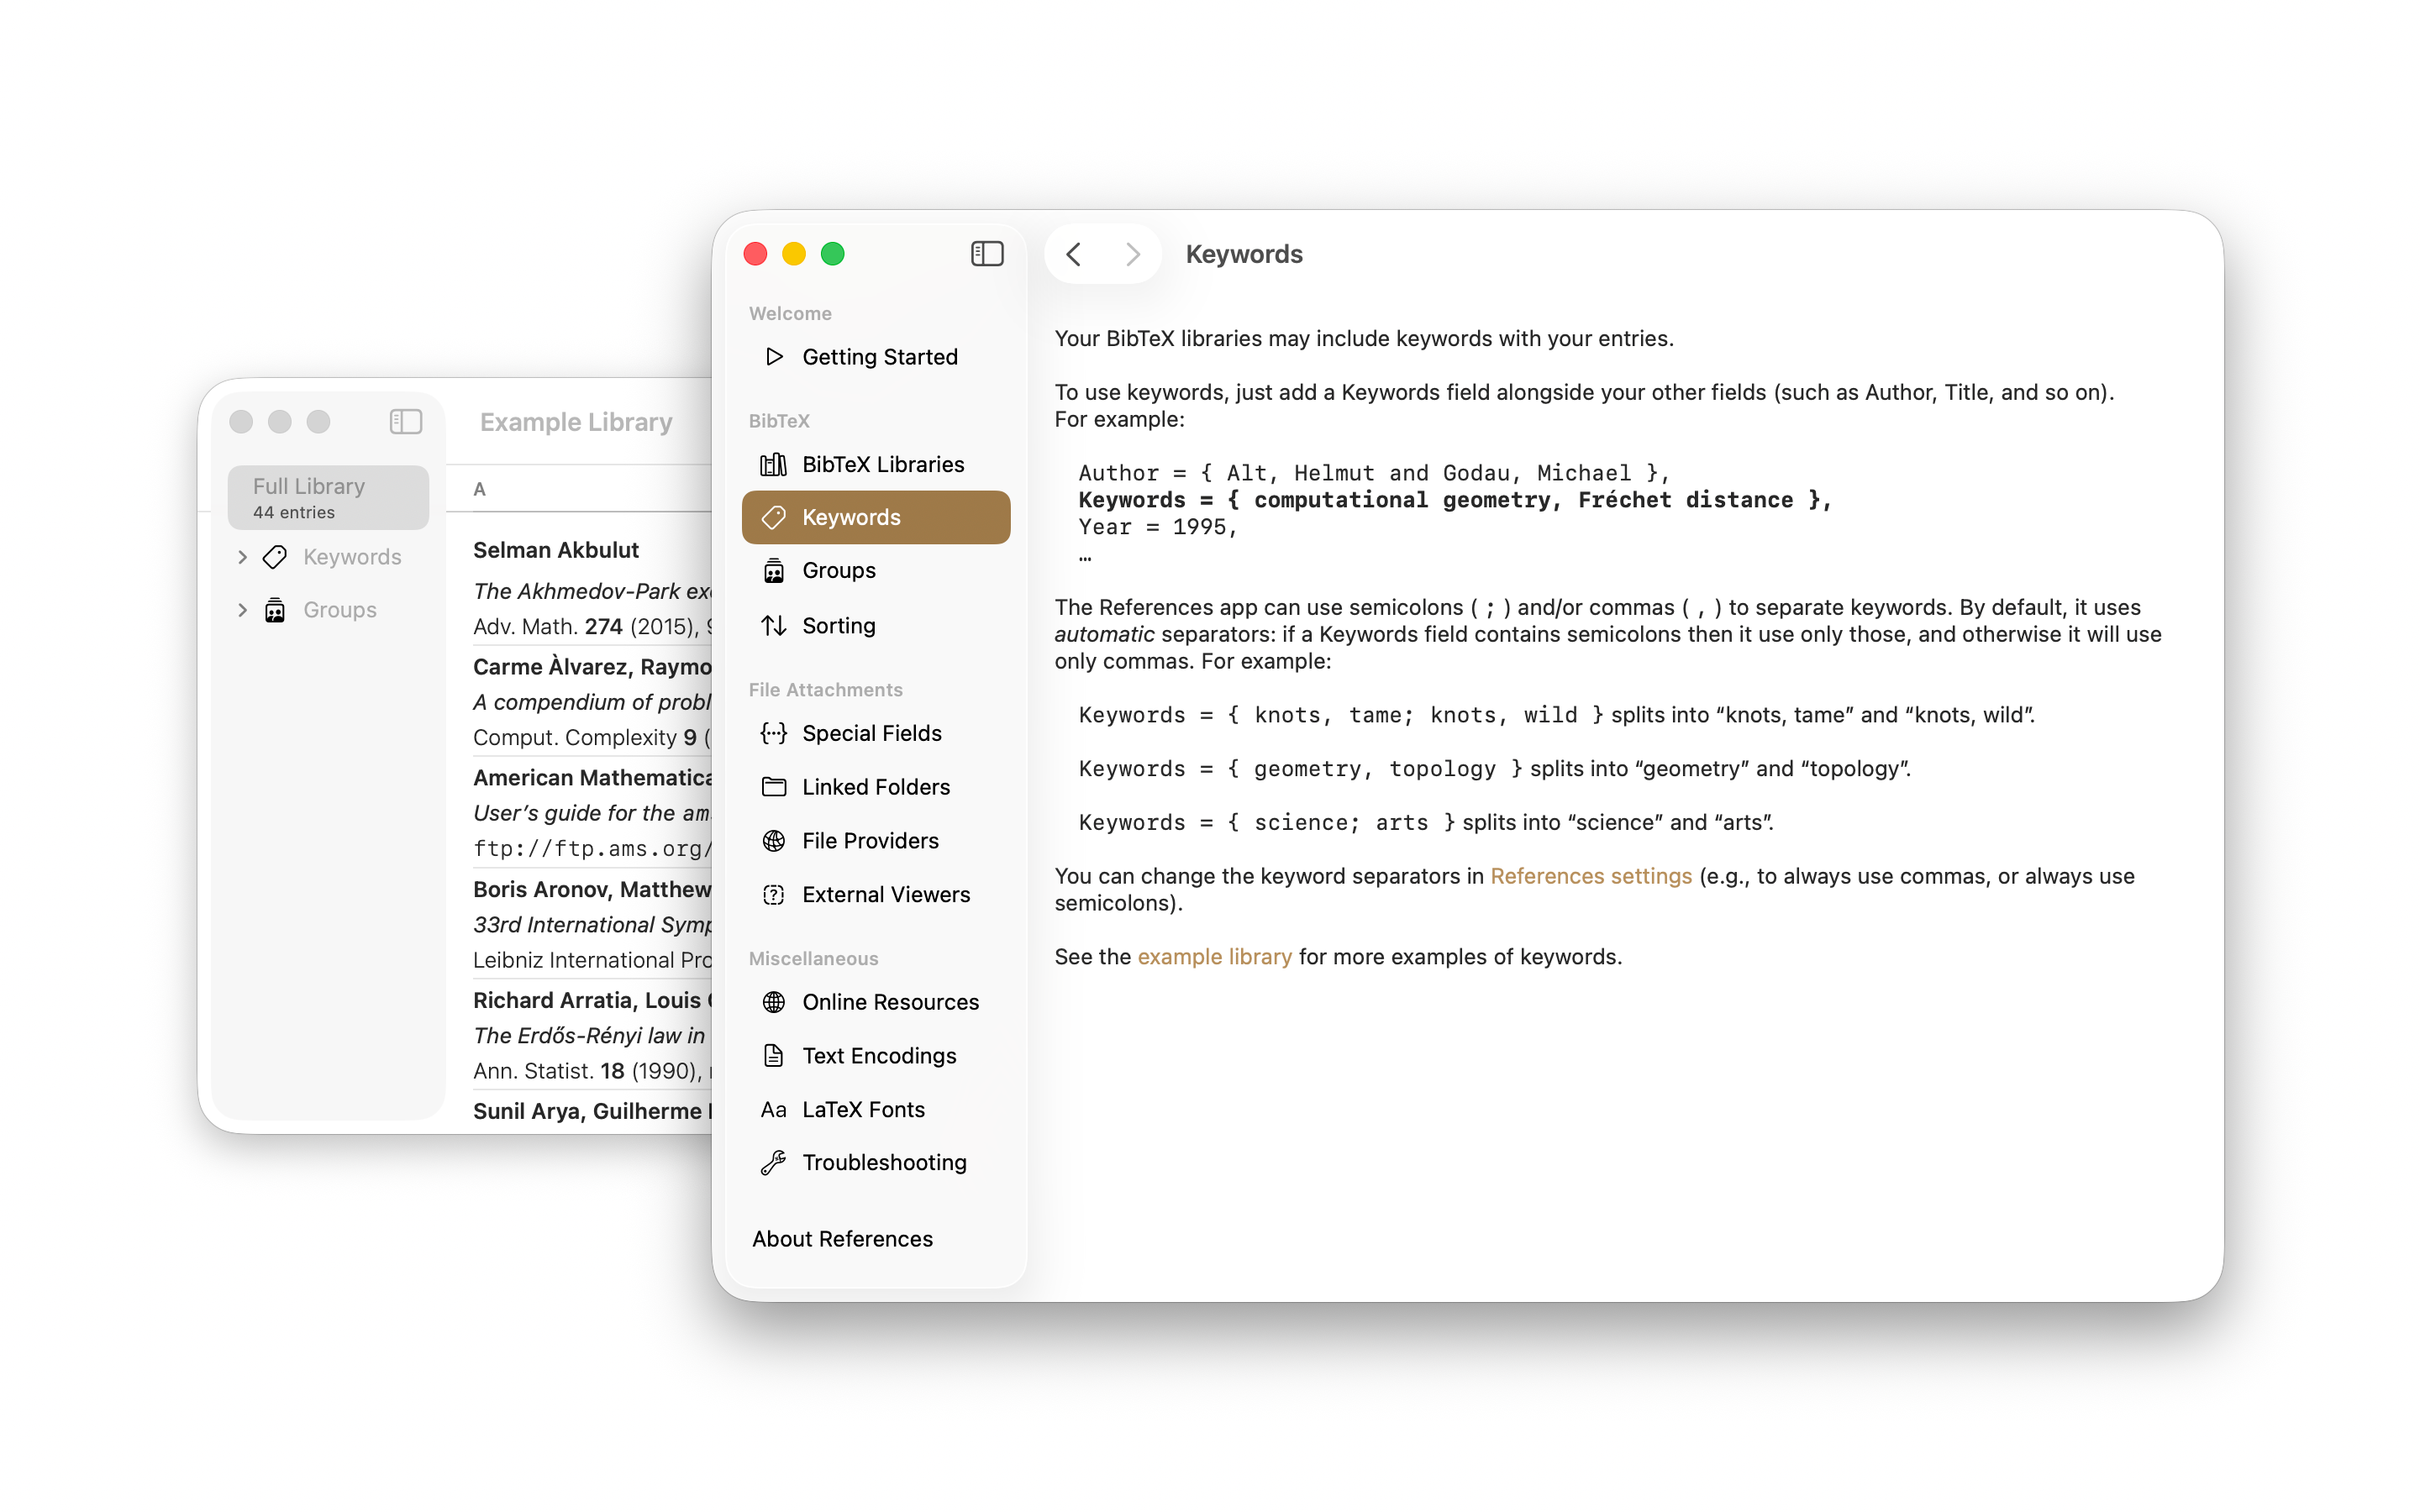Open the File Providers help page
Screen dimensions: 2420x1512
(x=876, y=841)
